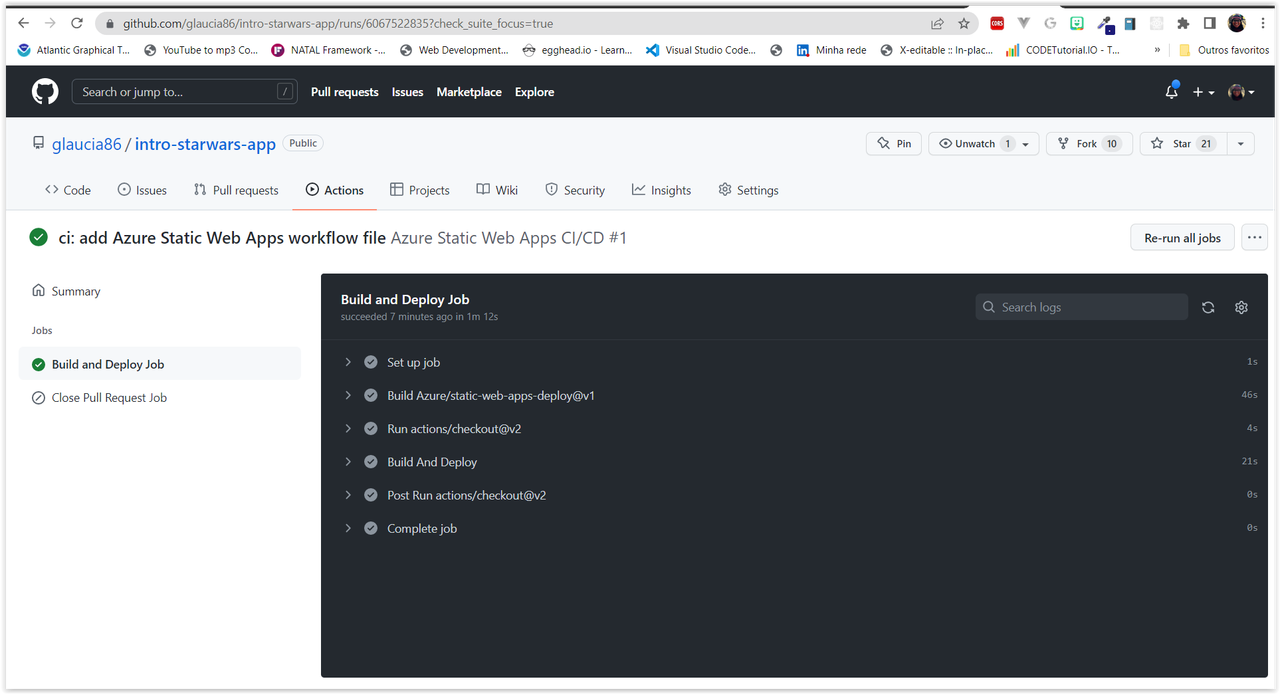Open the browser extensions puzzle icon
Viewport: 1280px width, 694px height.
click(x=1183, y=23)
